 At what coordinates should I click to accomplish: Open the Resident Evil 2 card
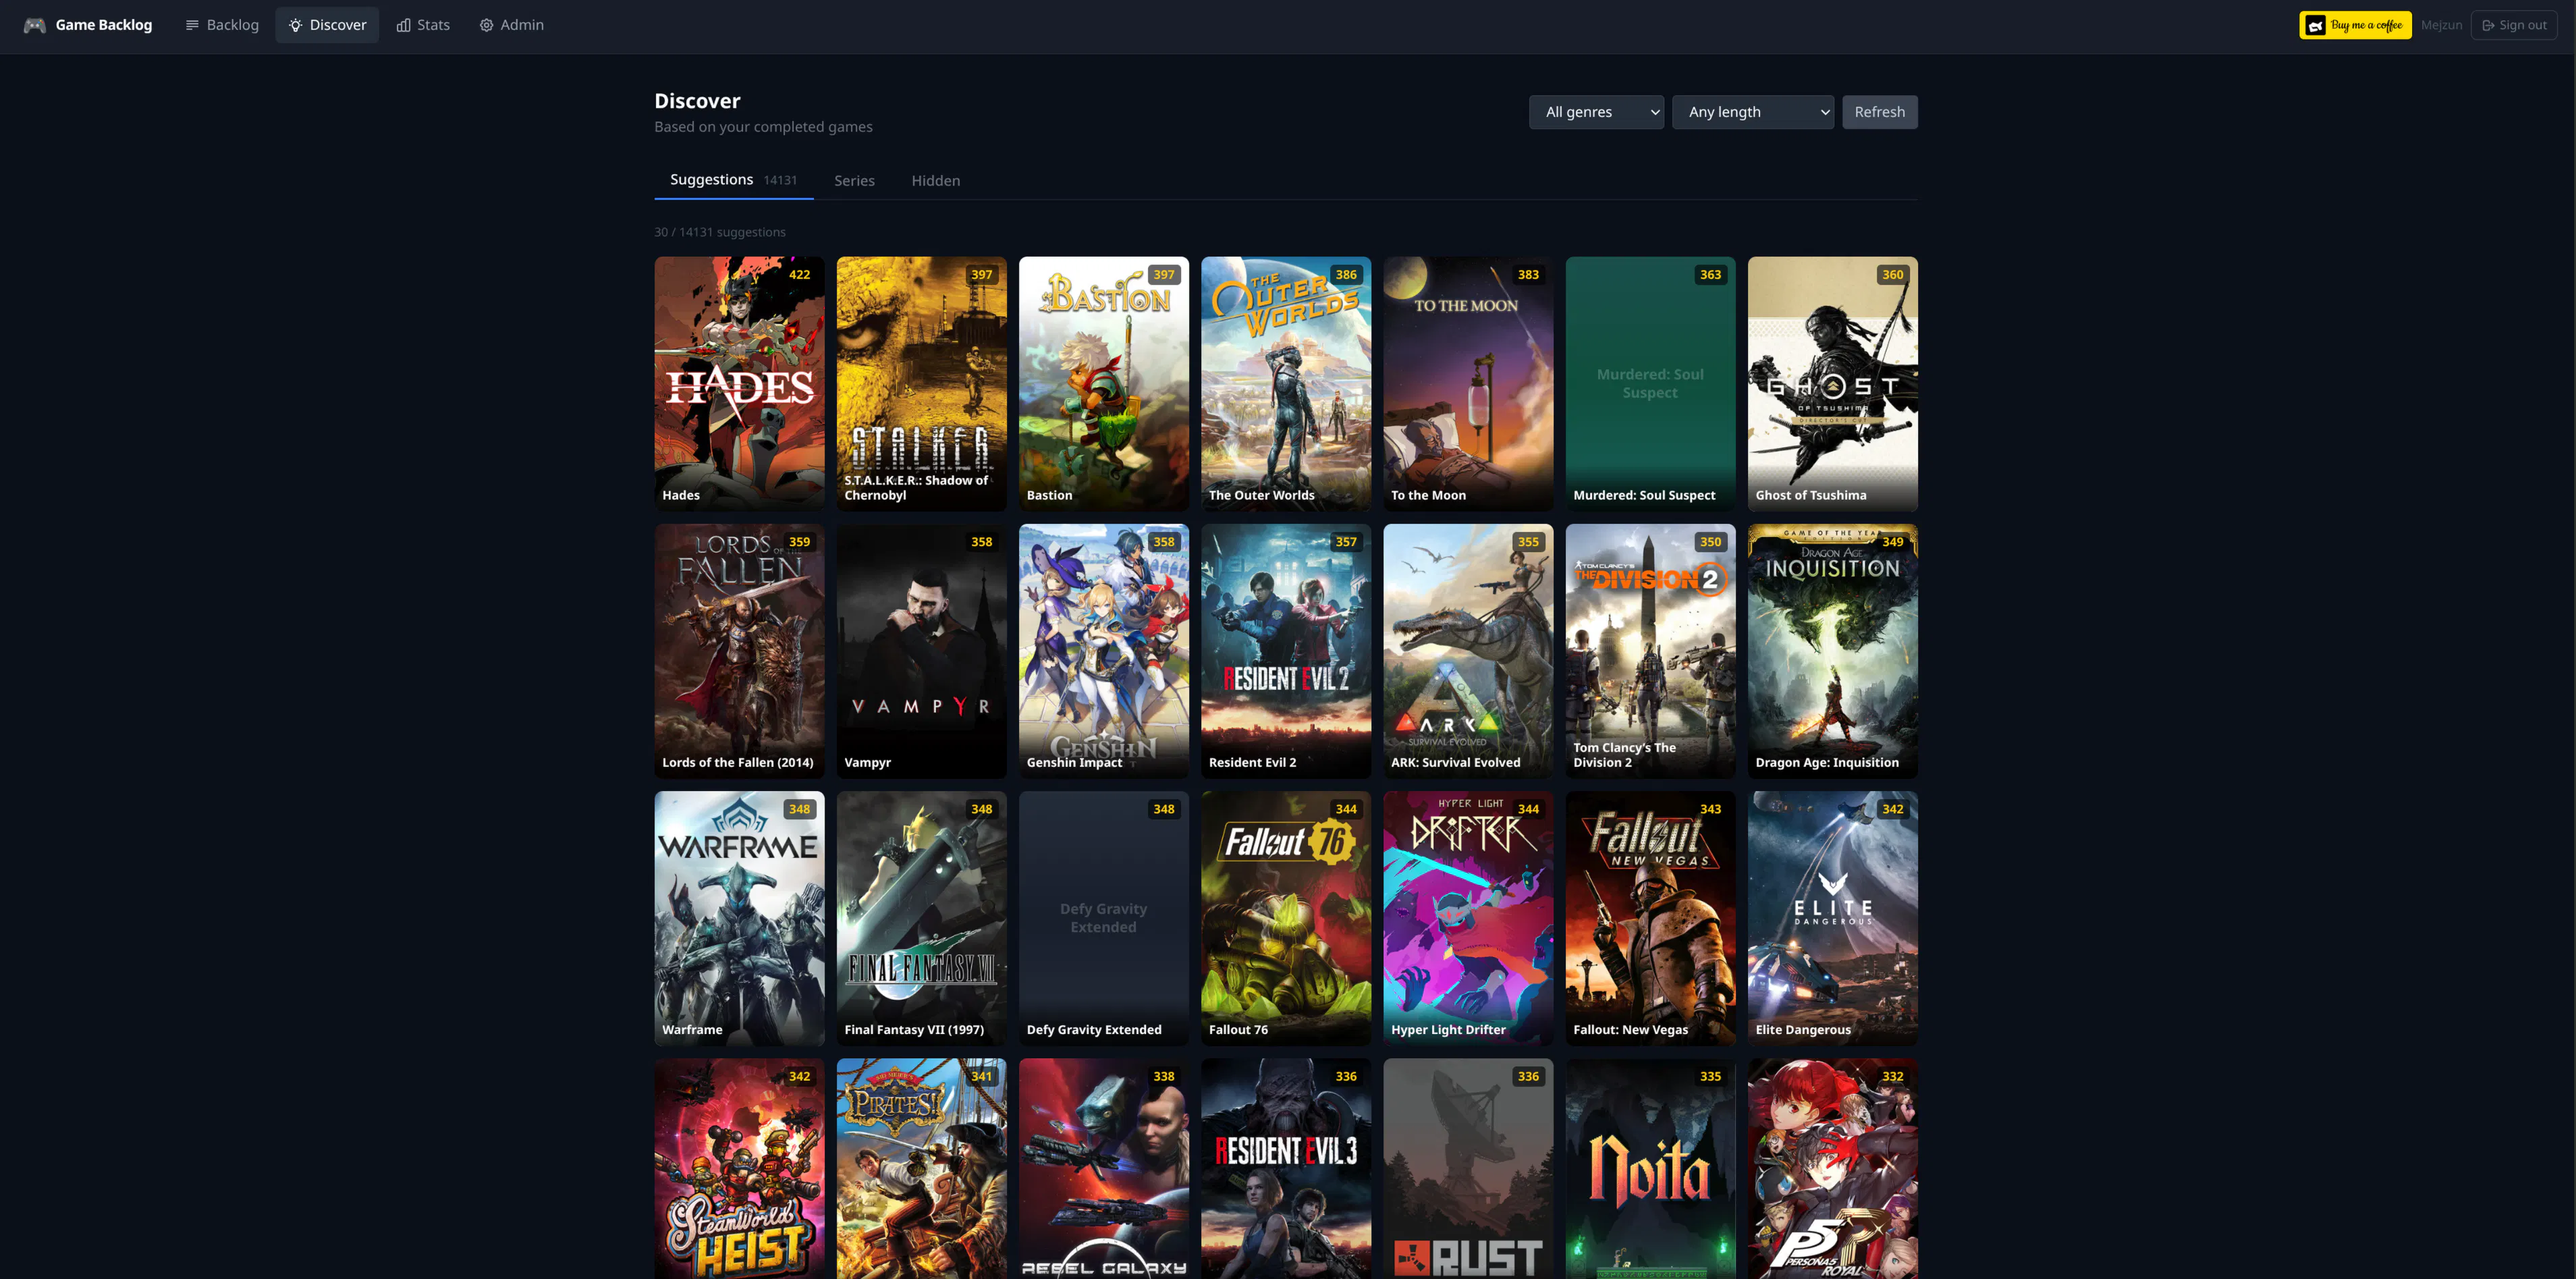click(x=1286, y=651)
